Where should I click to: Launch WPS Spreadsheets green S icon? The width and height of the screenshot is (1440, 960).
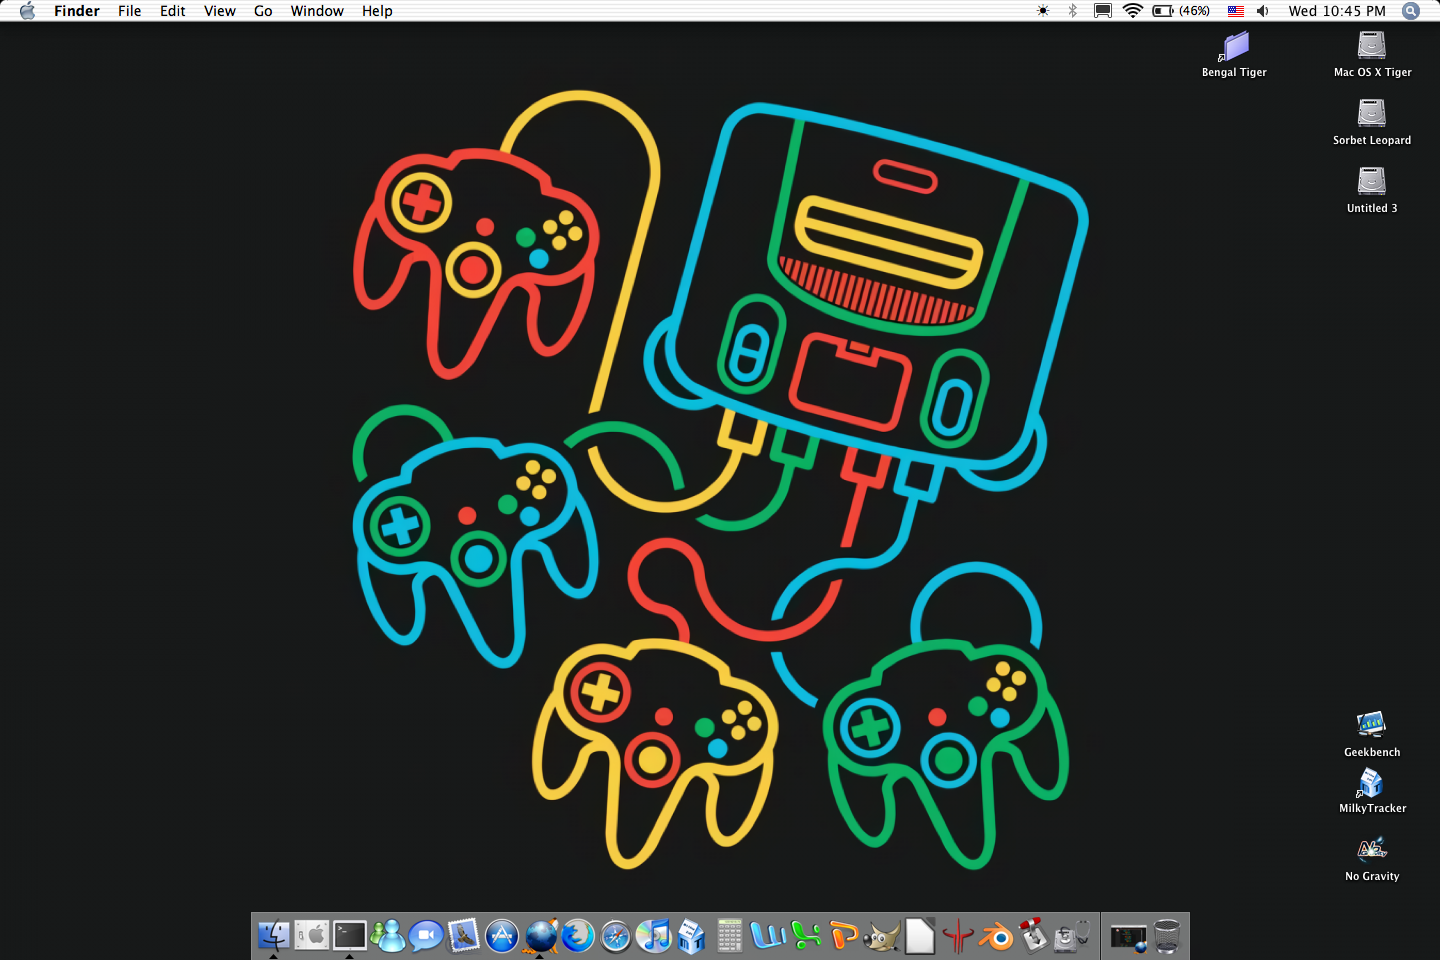[806, 936]
